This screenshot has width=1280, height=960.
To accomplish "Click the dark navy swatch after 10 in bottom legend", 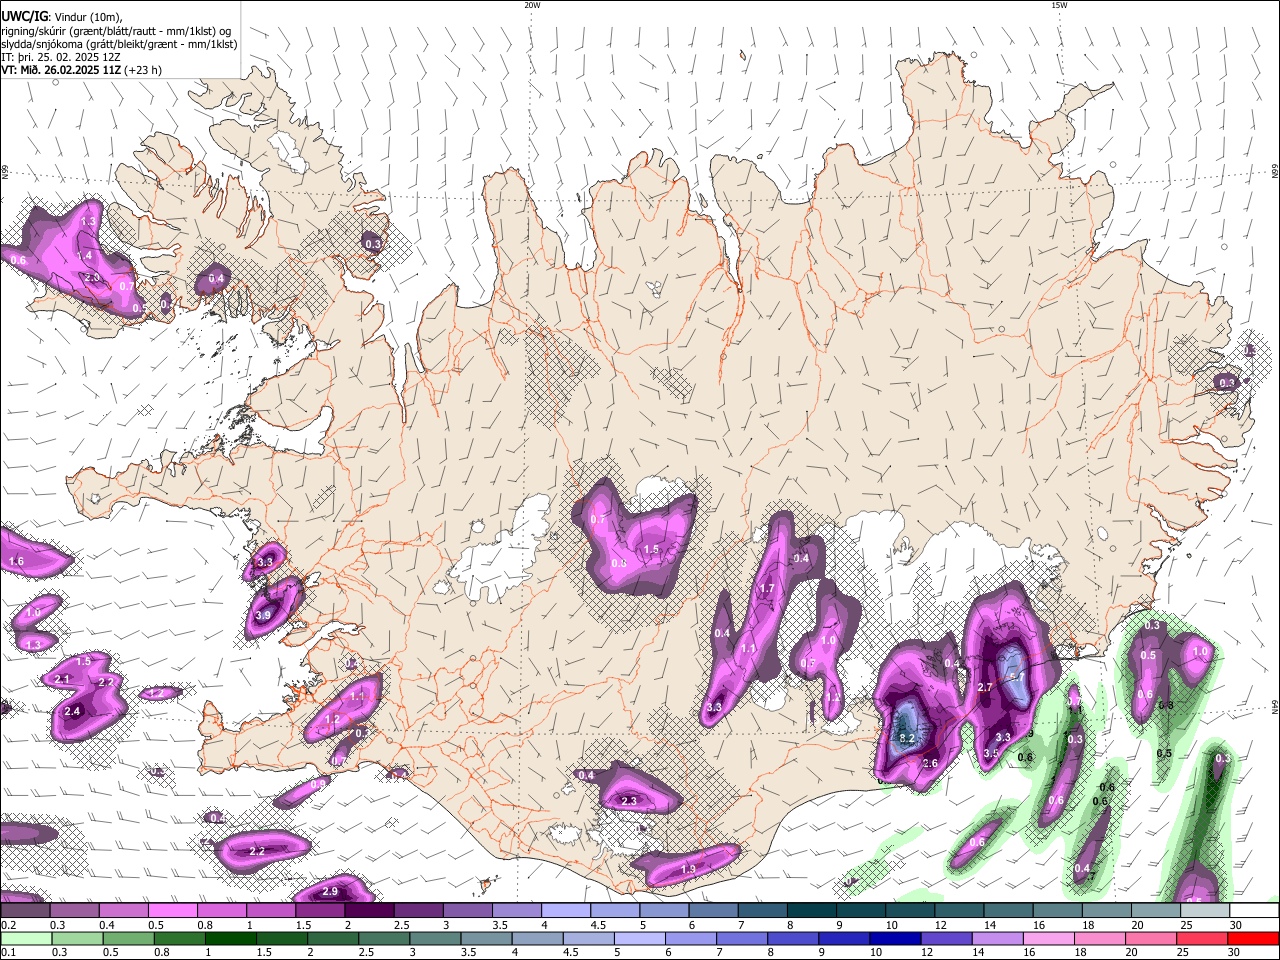I will click(893, 938).
